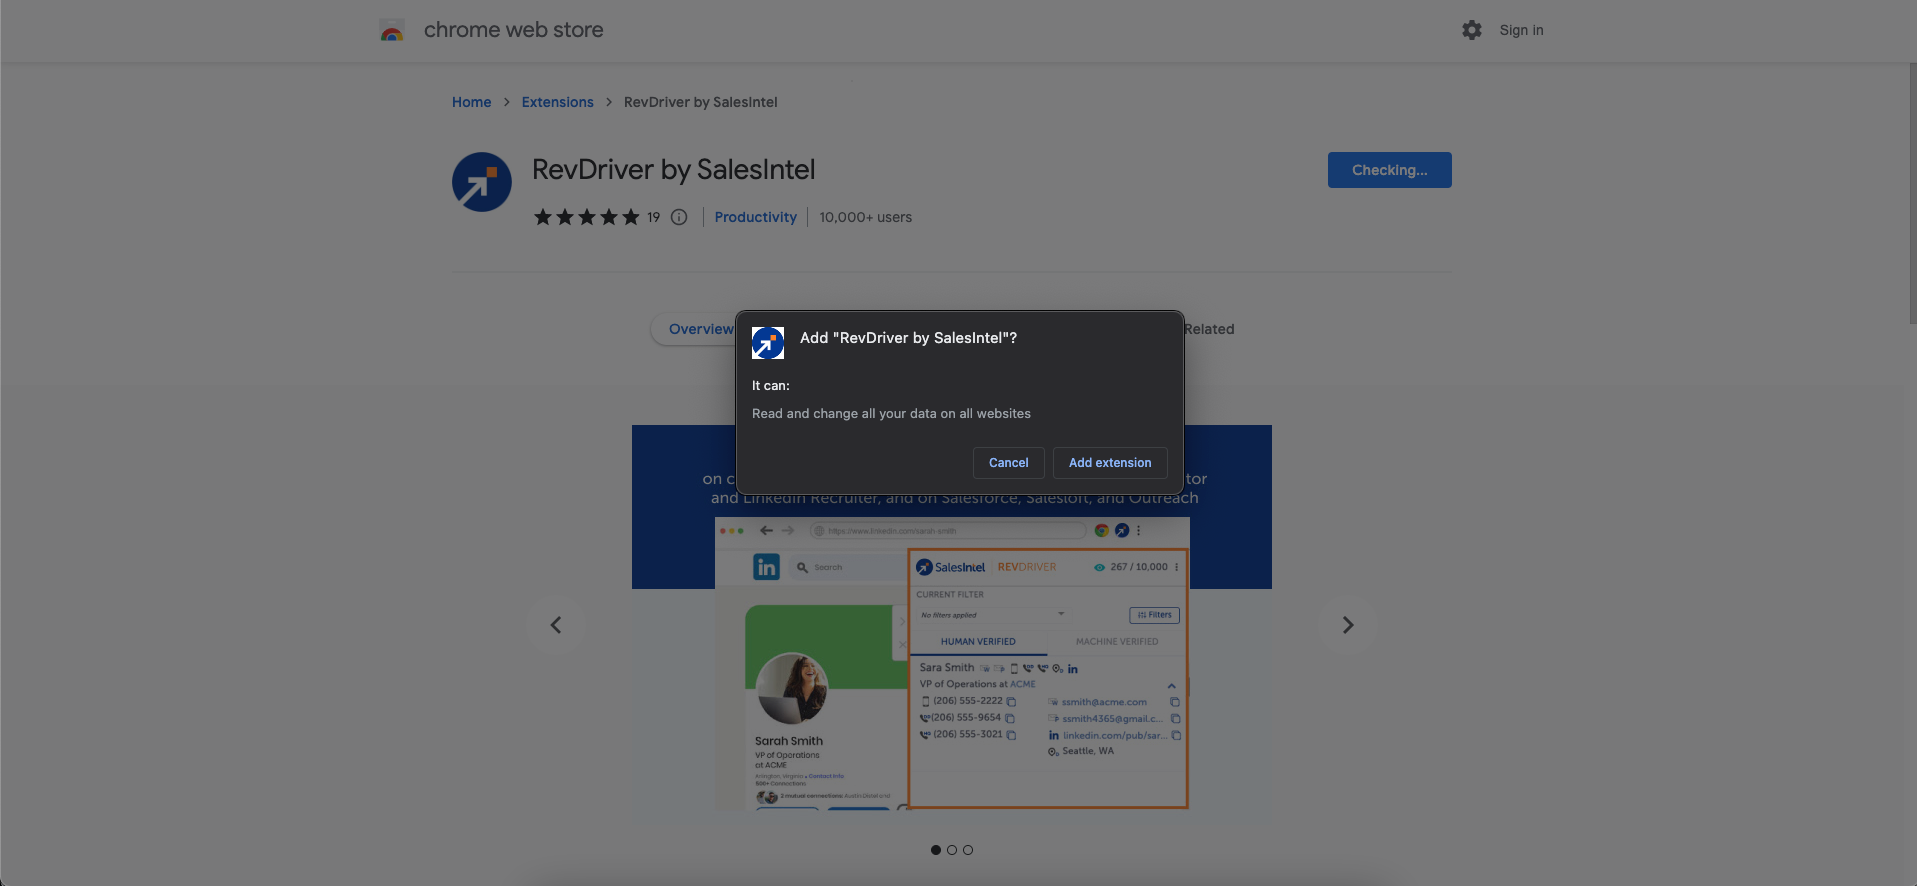Viewport: 1917px width, 886px height.
Task: Click the RevDriver extension logo on page
Action: pyautogui.click(x=482, y=182)
